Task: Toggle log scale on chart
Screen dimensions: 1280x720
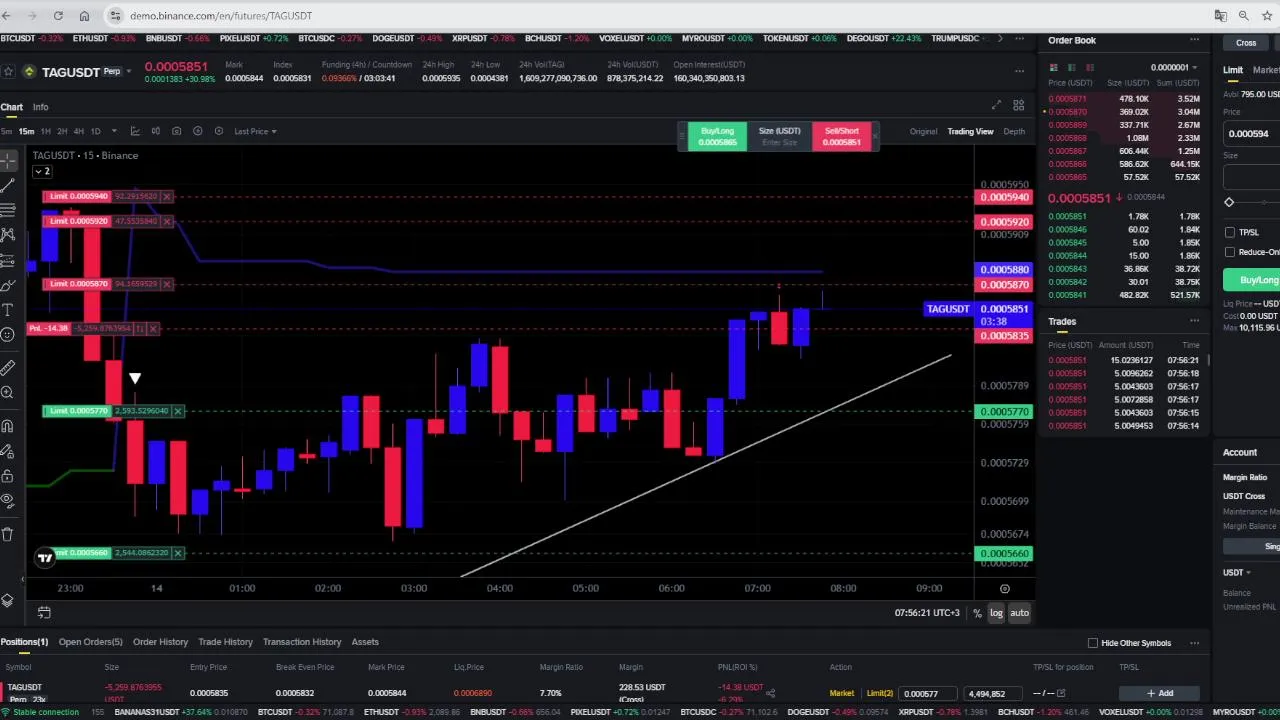Action: pyautogui.click(x=996, y=613)
